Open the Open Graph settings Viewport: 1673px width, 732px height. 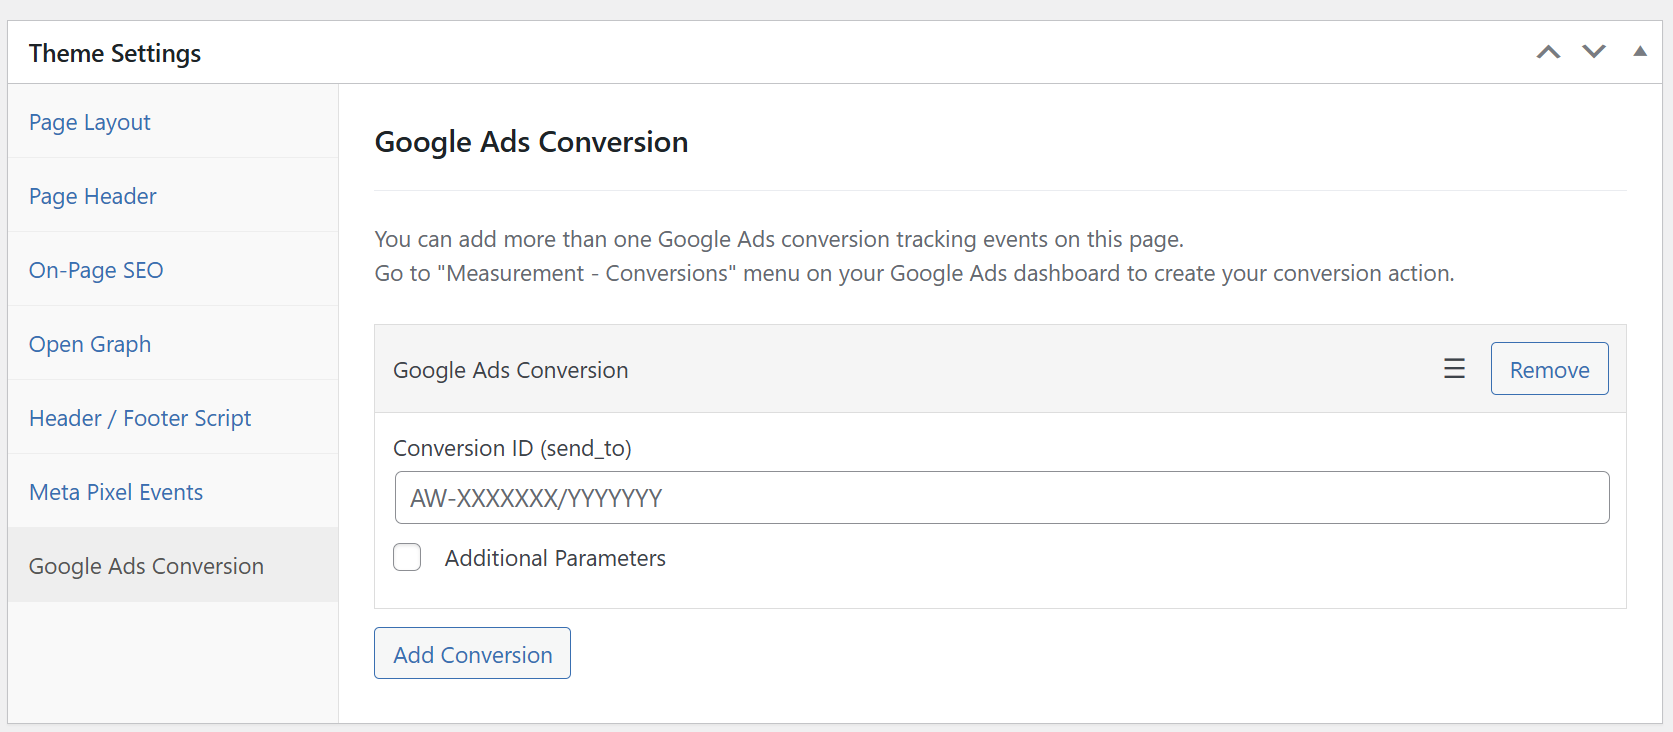pyautogui.click(x=89, y=343)
